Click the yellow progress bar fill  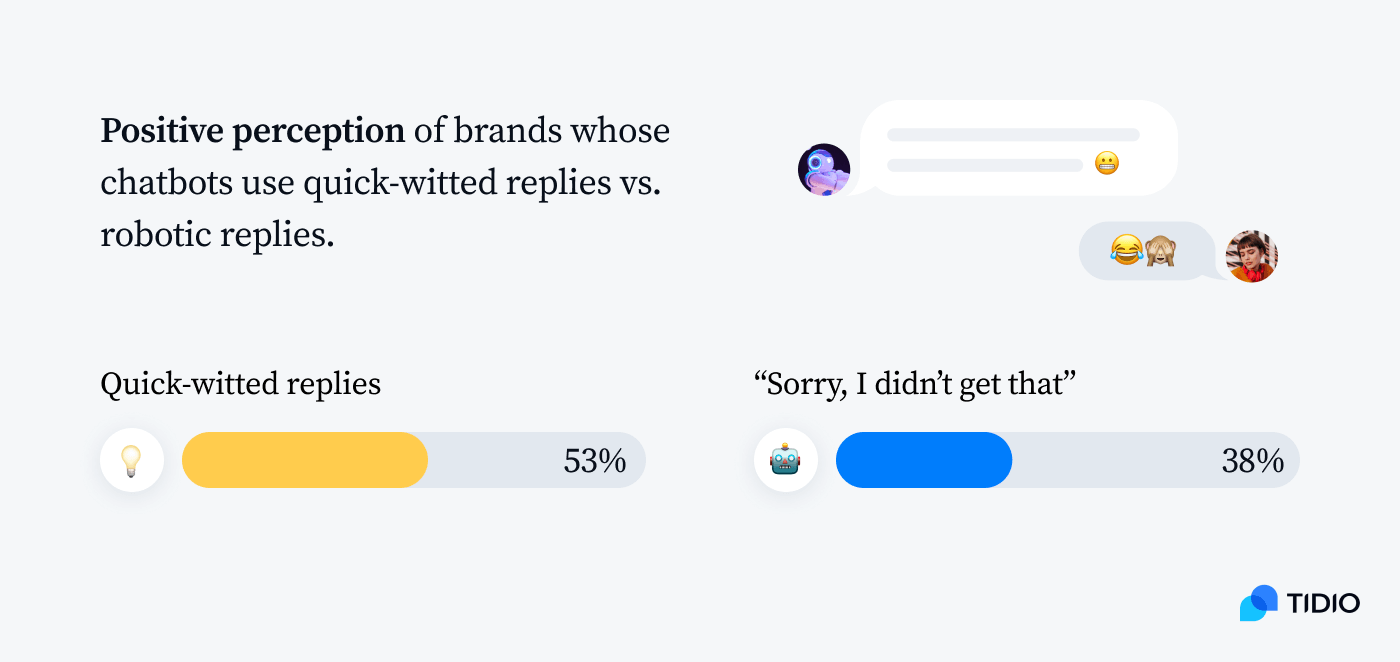[x=304, y=460]
